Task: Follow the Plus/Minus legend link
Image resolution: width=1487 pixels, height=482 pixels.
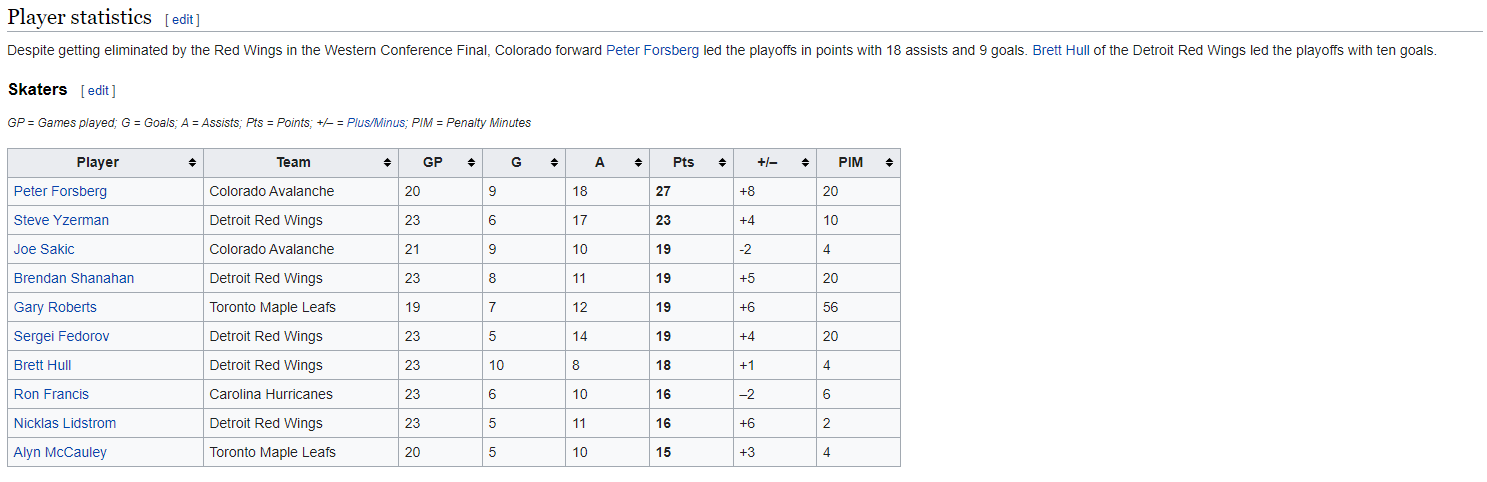Action: pos(376,123)
